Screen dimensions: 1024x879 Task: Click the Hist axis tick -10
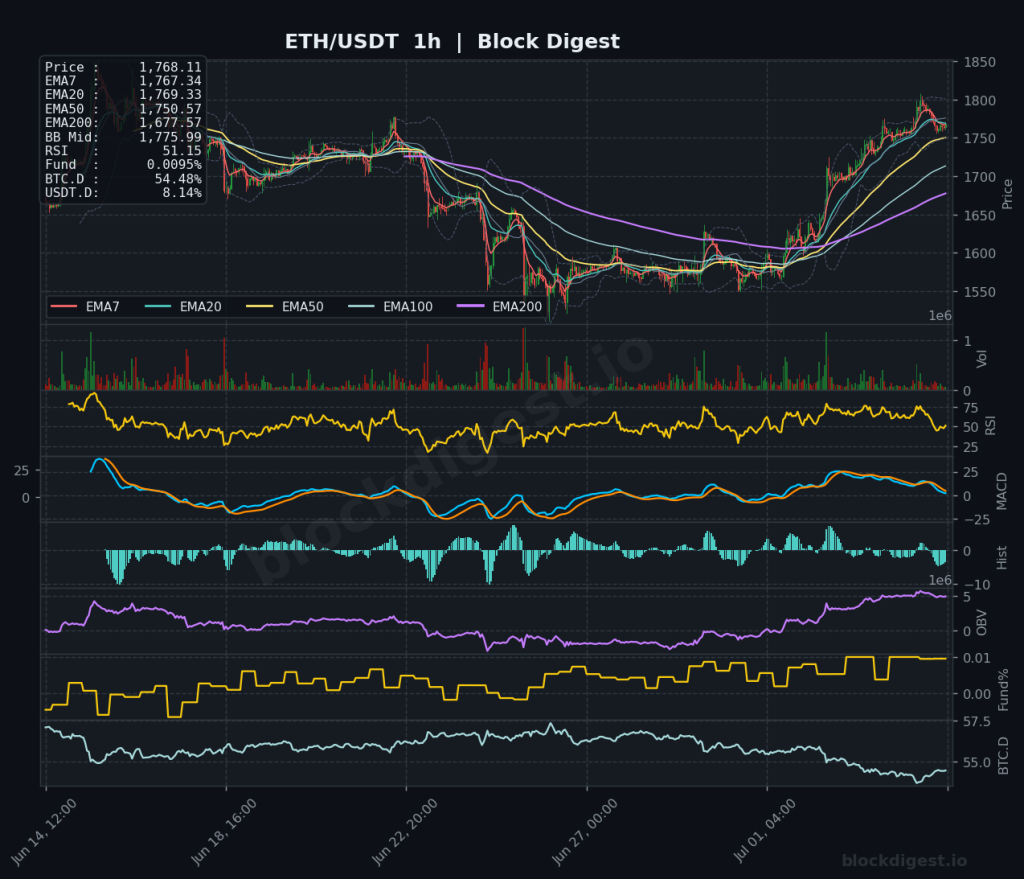coord(976,585)
